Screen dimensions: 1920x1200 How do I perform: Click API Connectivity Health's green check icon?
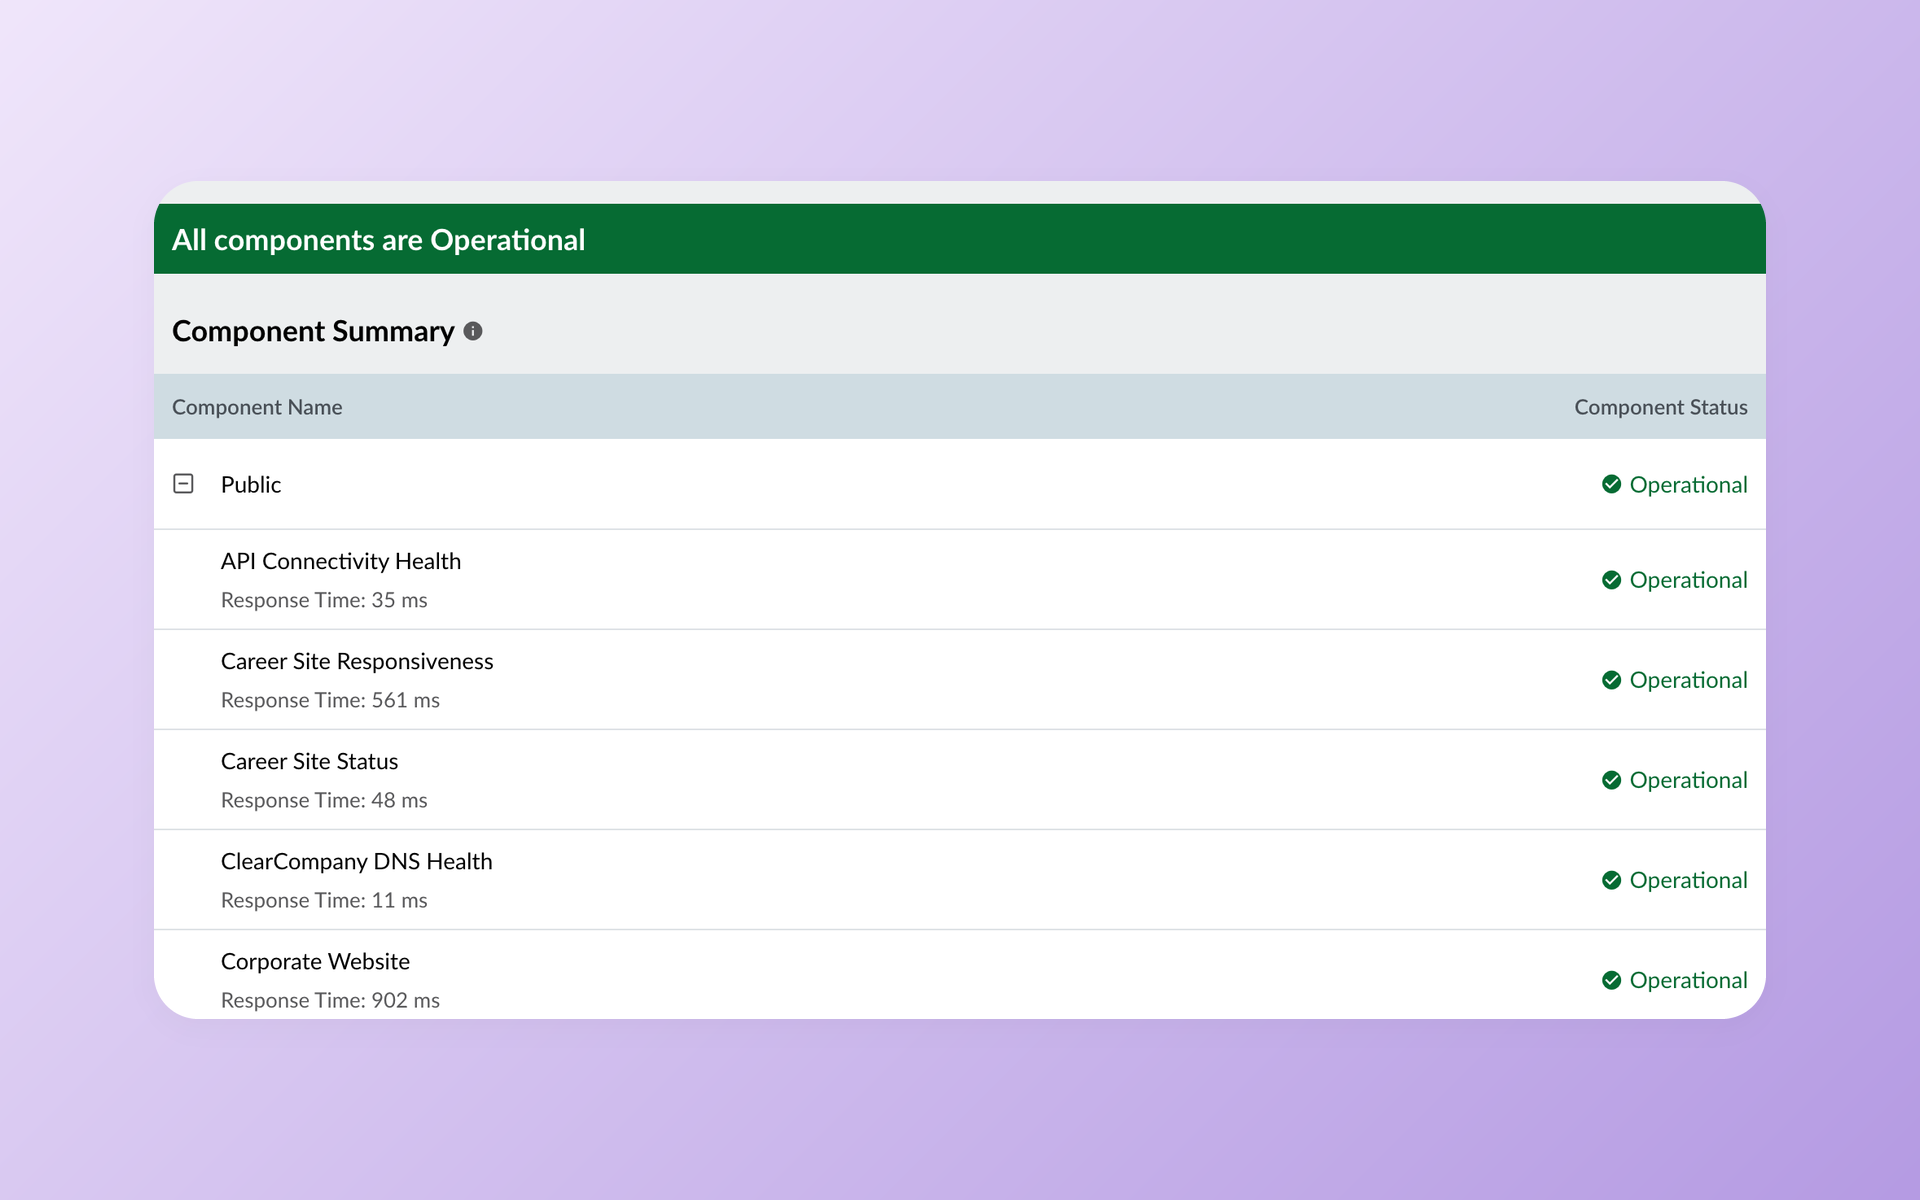coord(1611,580)
